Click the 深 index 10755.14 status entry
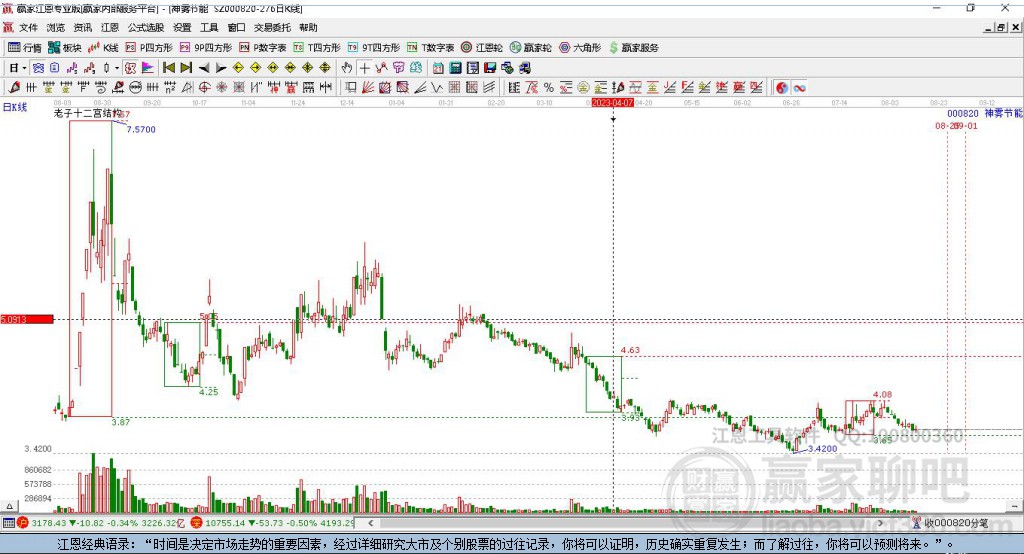The height and width of the screenshot is (554, 1024). [272, 523]
